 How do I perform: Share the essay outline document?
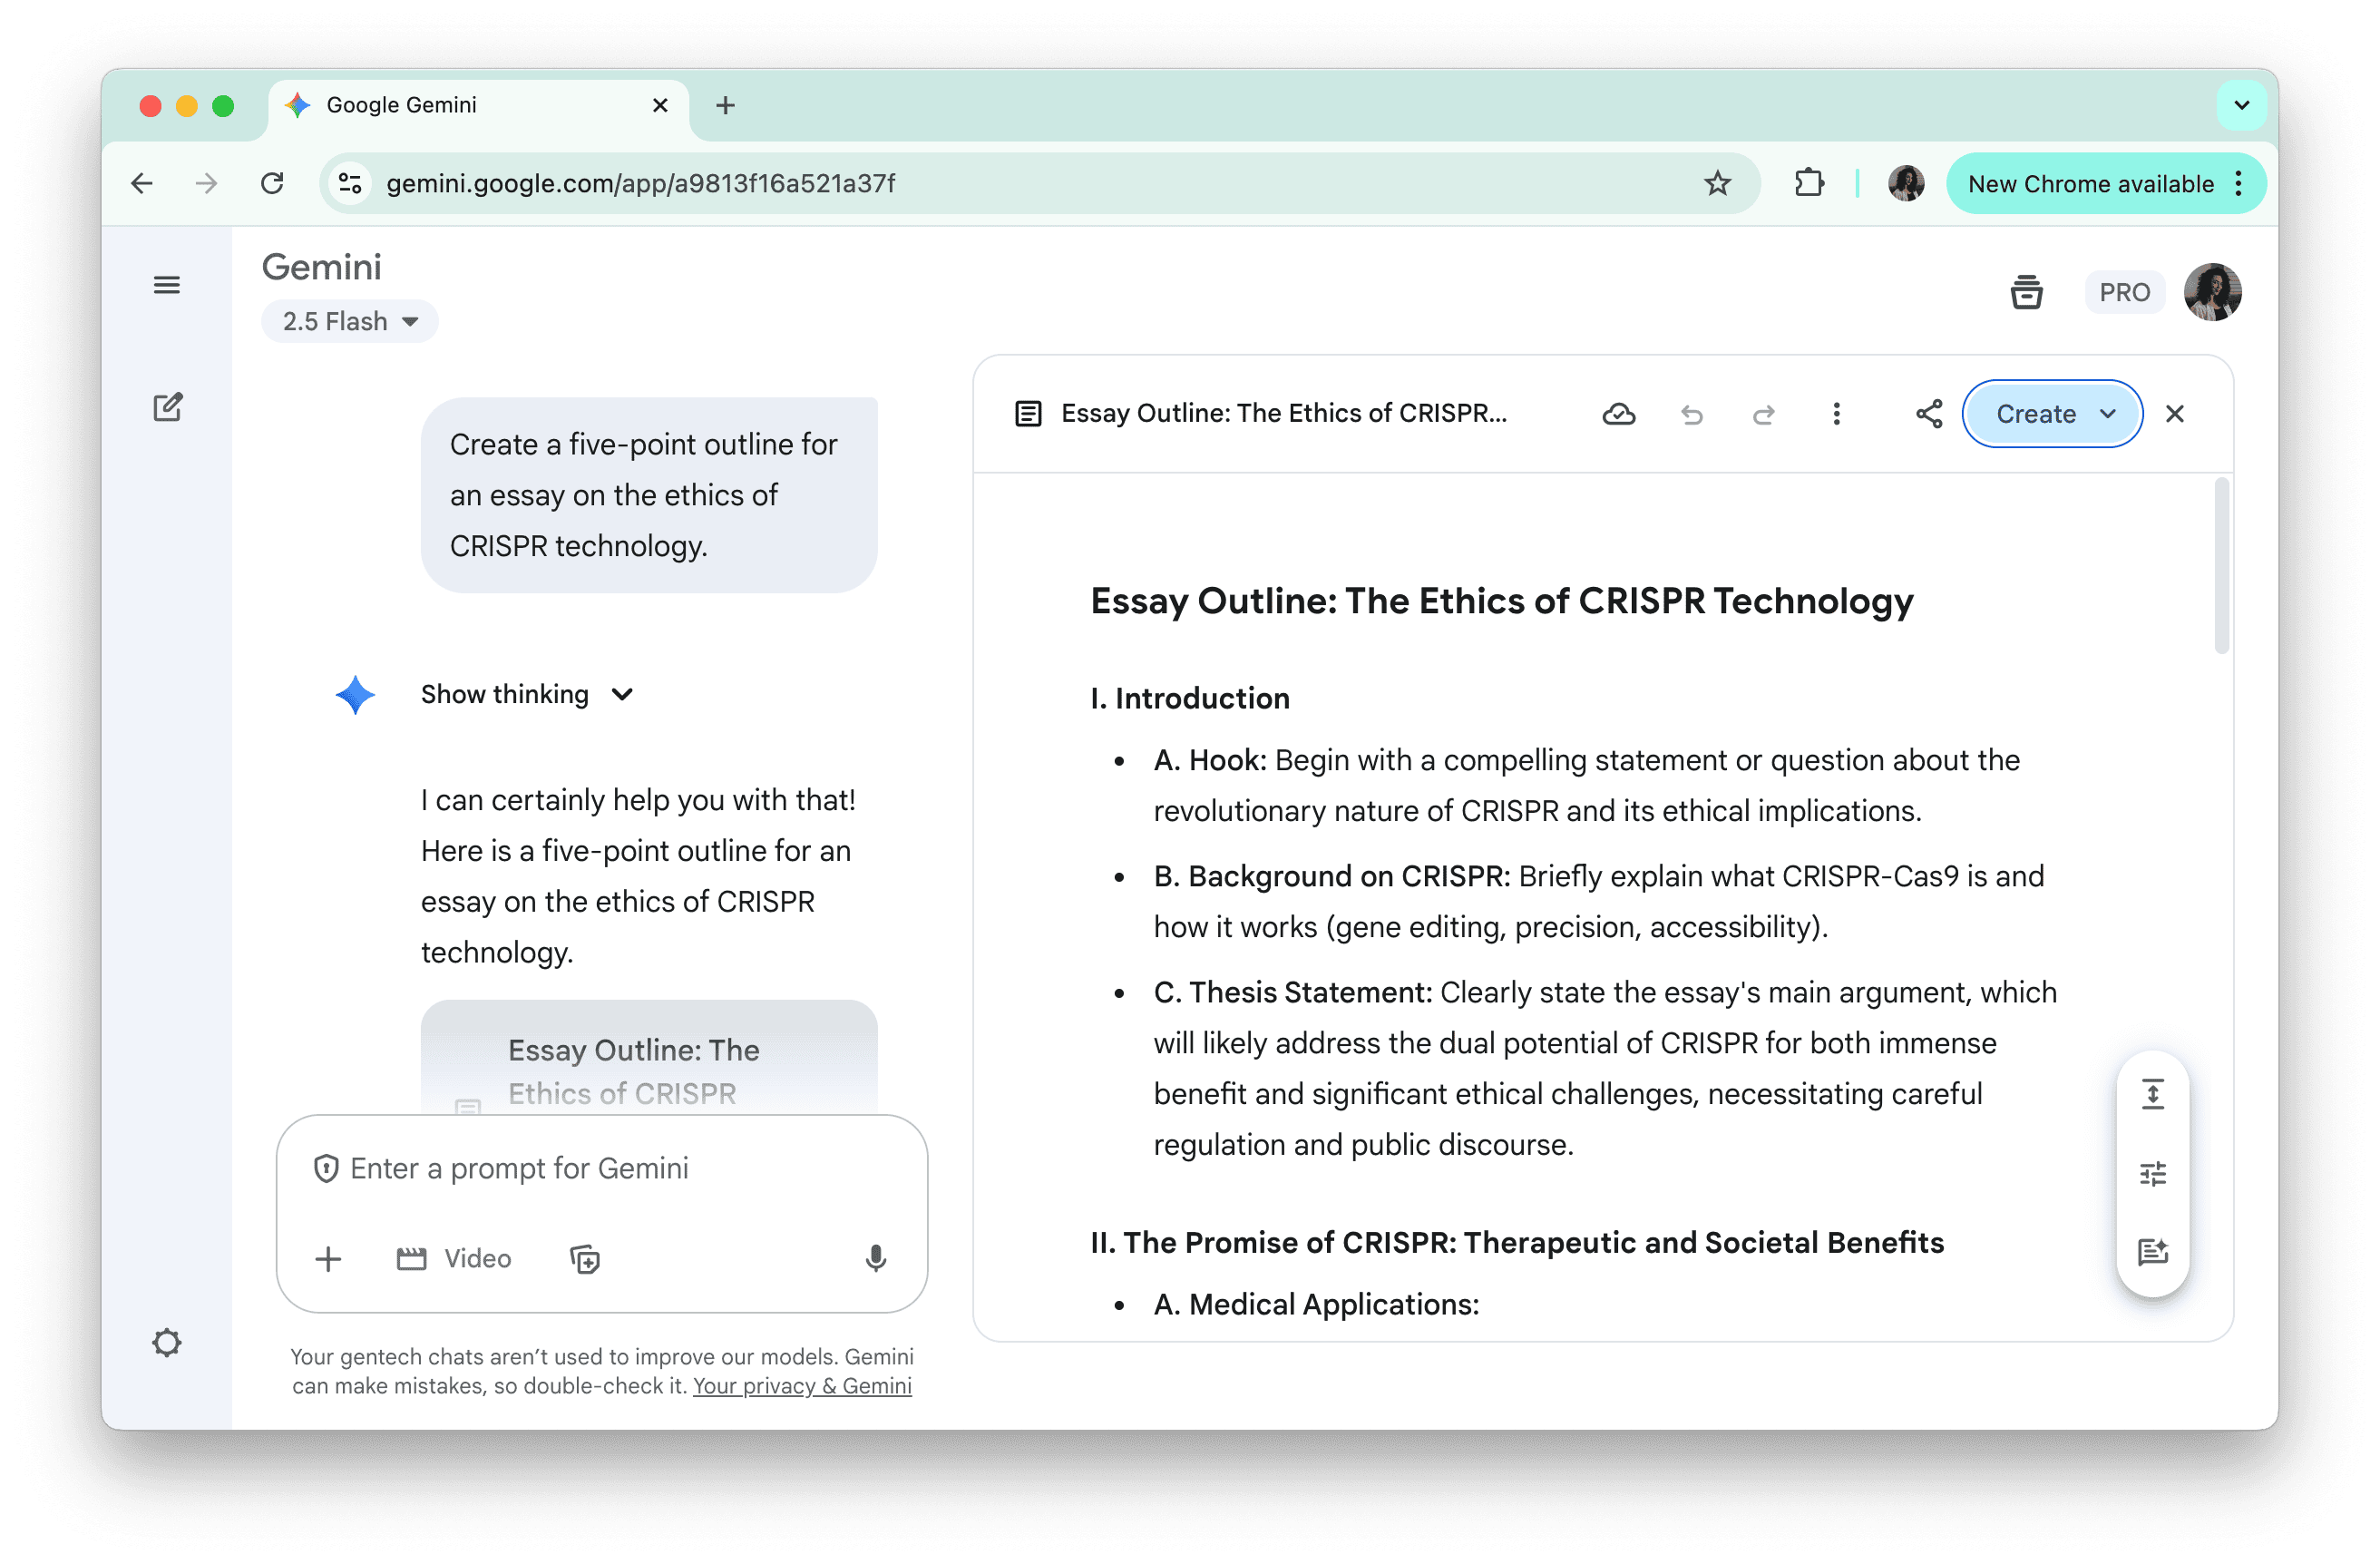click(1929, 414)
